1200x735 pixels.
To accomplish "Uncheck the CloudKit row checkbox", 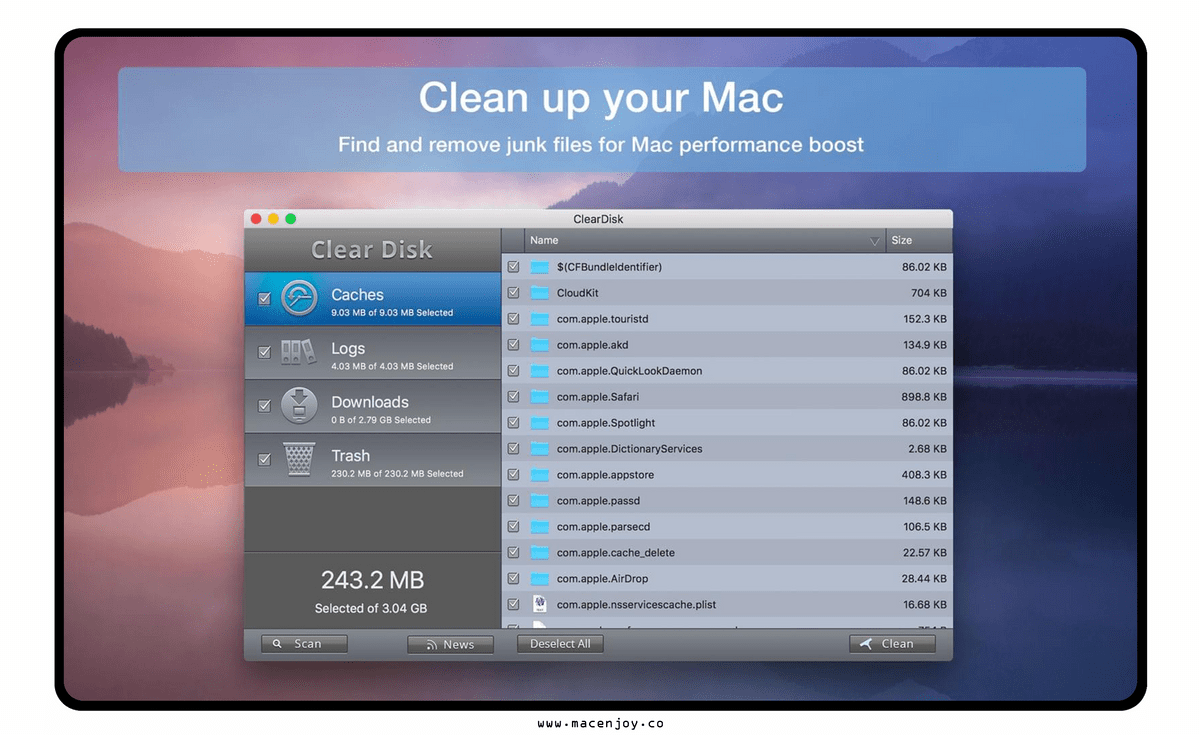I will pos(513,293).
